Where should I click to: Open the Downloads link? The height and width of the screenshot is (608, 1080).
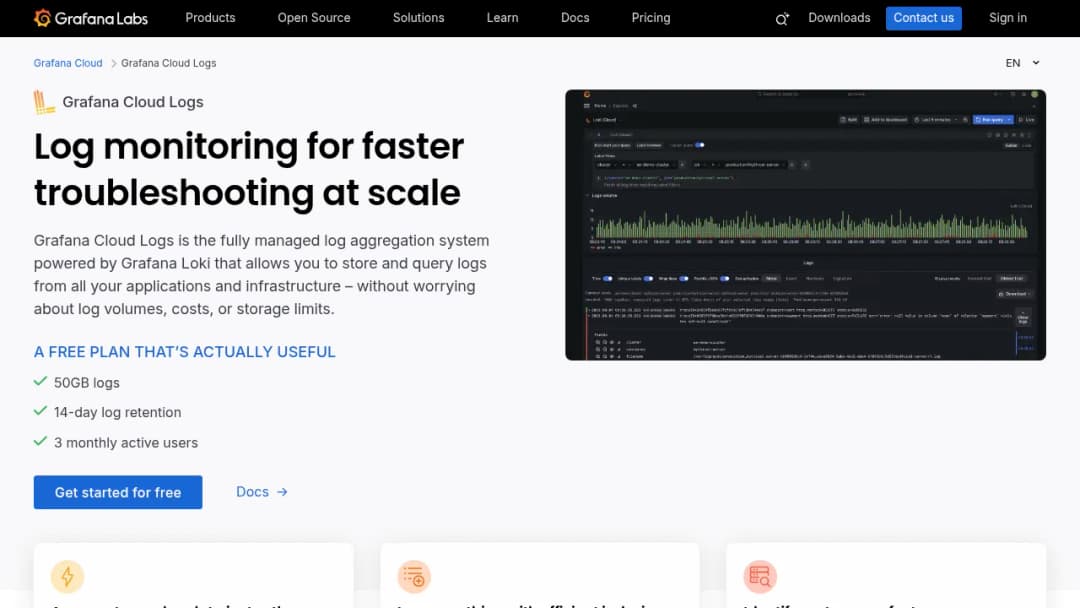click(x=839, y=18)
